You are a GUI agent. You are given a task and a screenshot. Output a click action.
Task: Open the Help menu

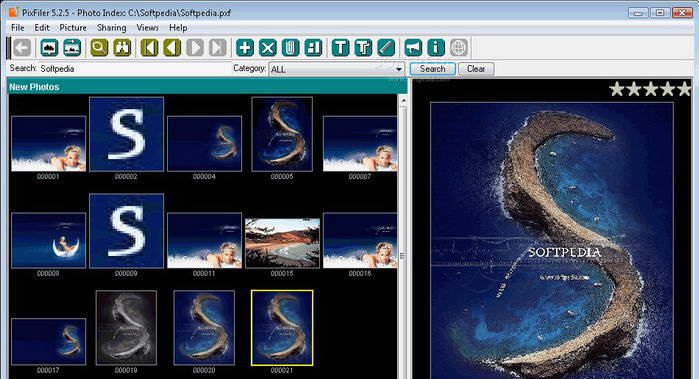178,28
